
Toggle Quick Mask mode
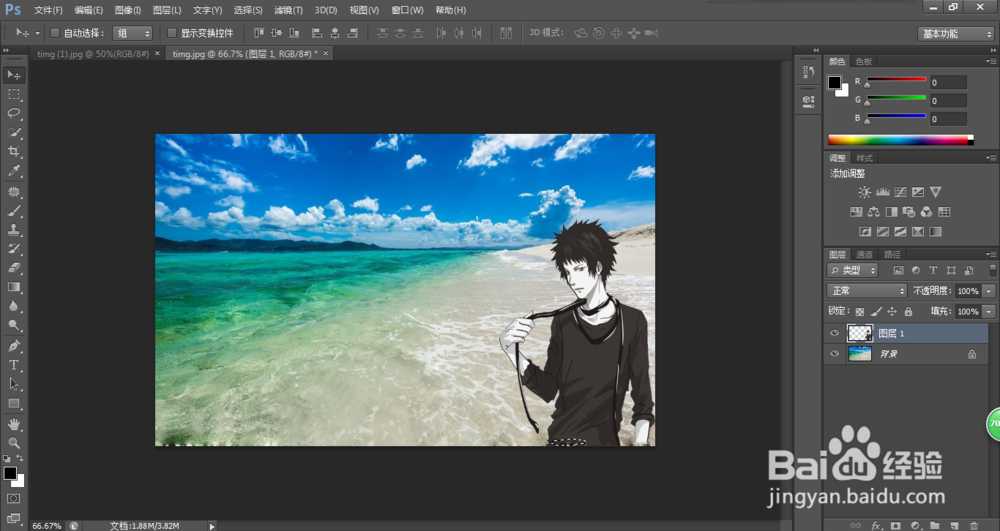coord(13,498)
